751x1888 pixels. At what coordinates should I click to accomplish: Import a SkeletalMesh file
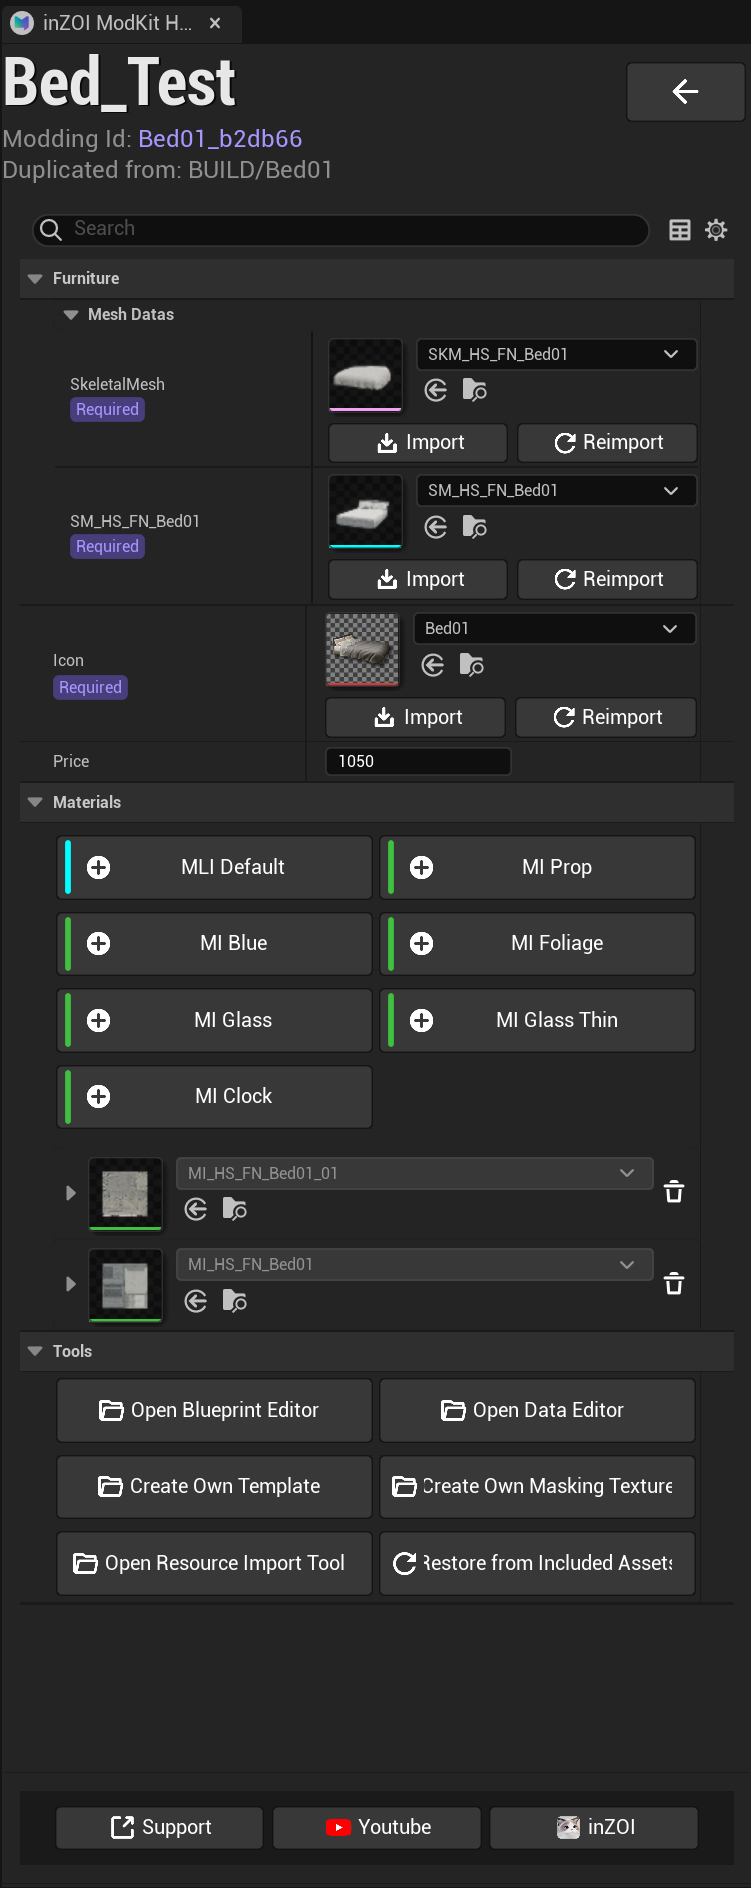(x=418, y=443)
